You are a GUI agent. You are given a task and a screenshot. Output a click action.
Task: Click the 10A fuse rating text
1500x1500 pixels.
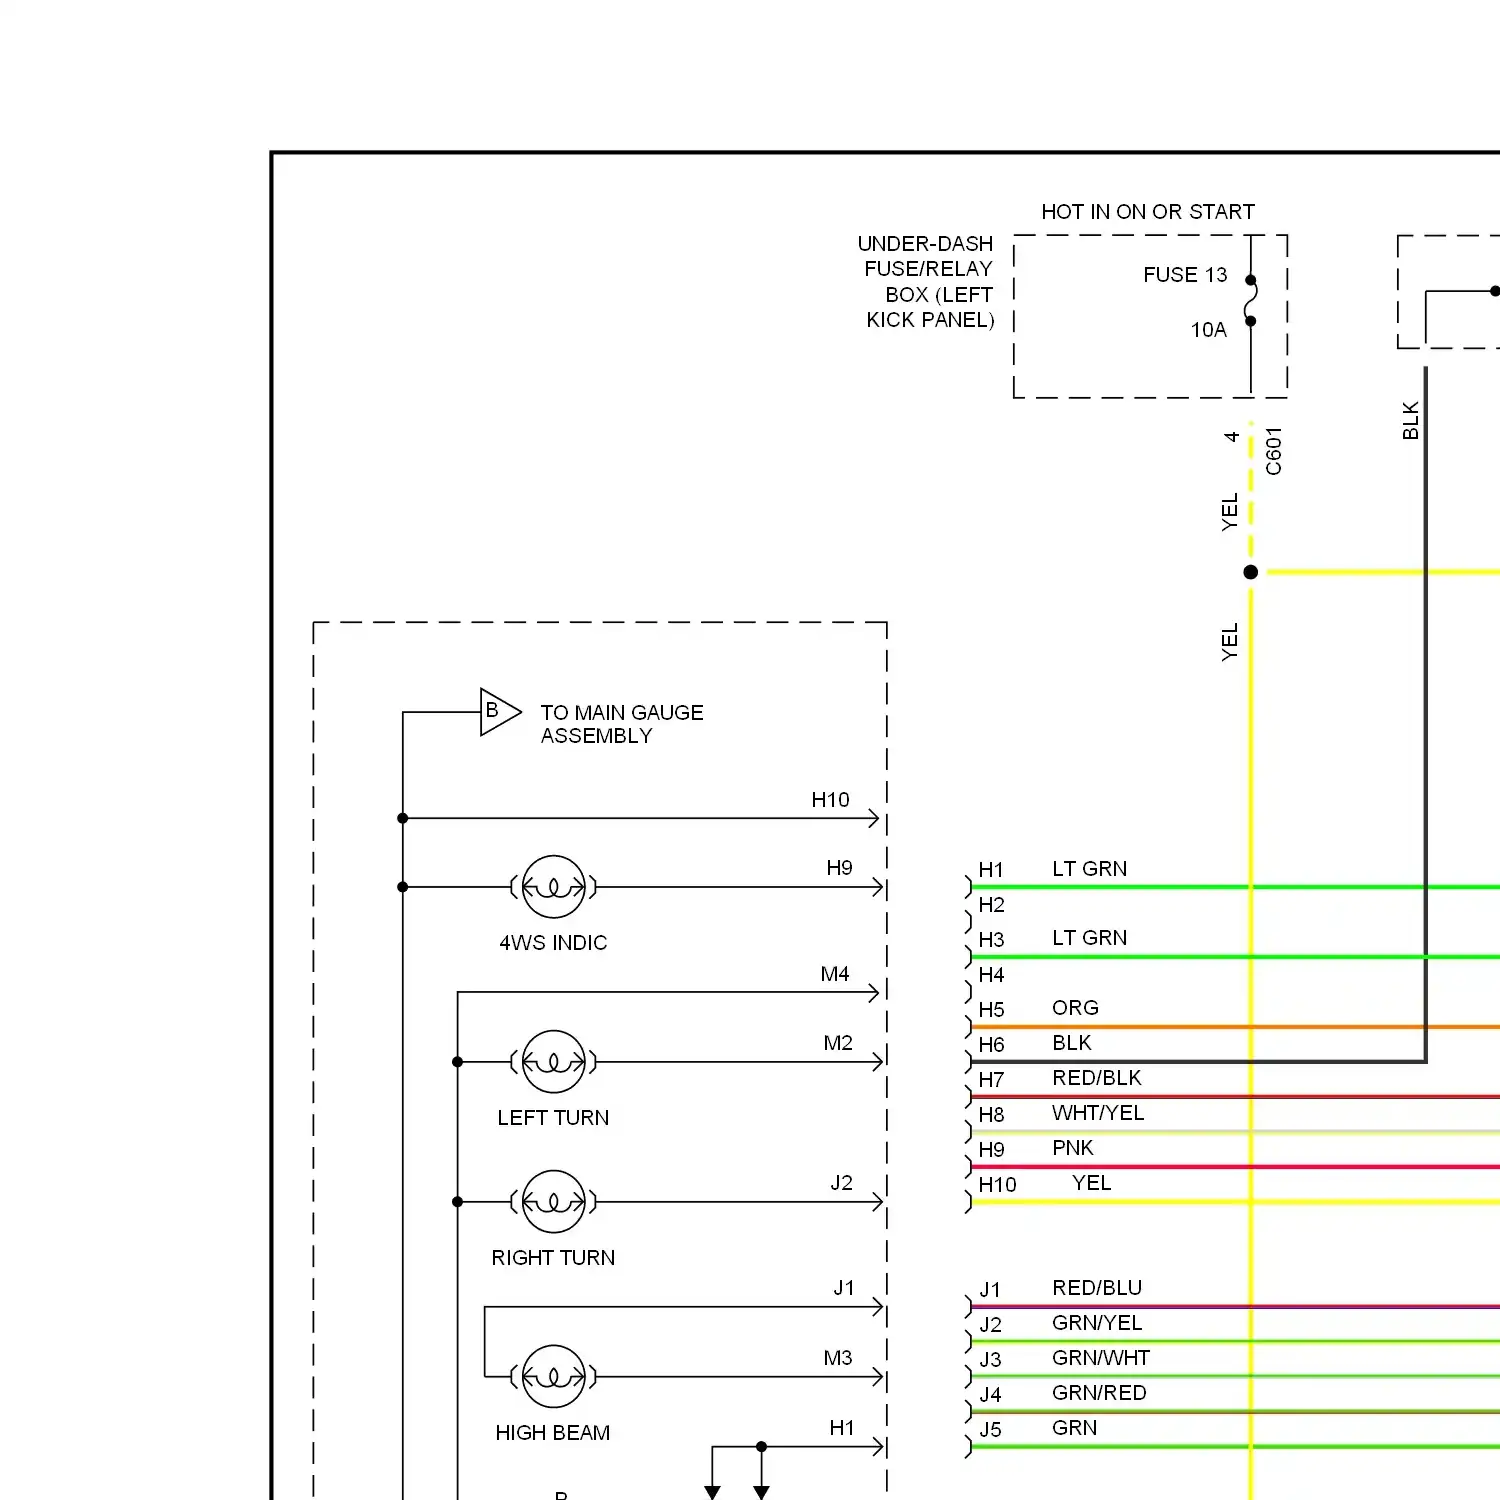[x=1208, y=330]
